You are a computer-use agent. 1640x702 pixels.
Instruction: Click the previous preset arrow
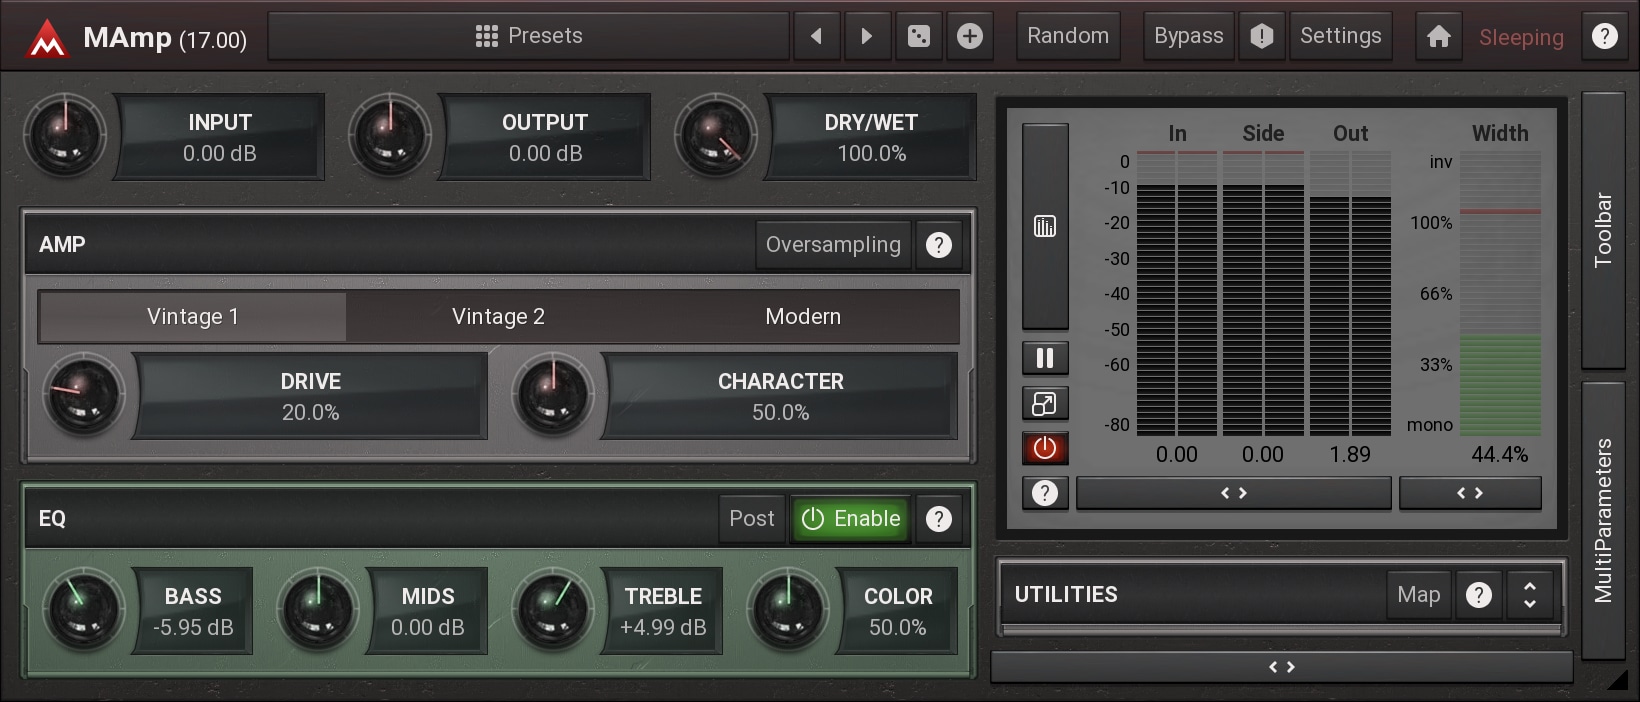(817, 36)
